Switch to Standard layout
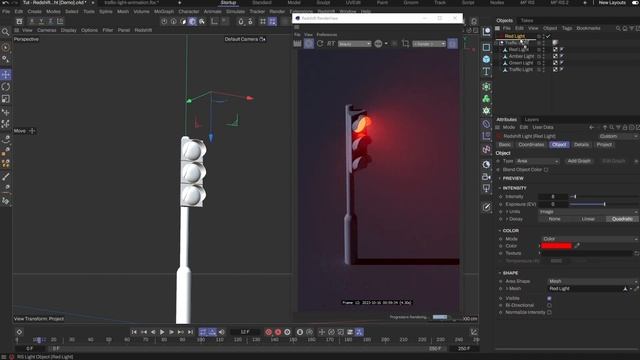Viewport: 640px width, 360px height. pos(262,2)
